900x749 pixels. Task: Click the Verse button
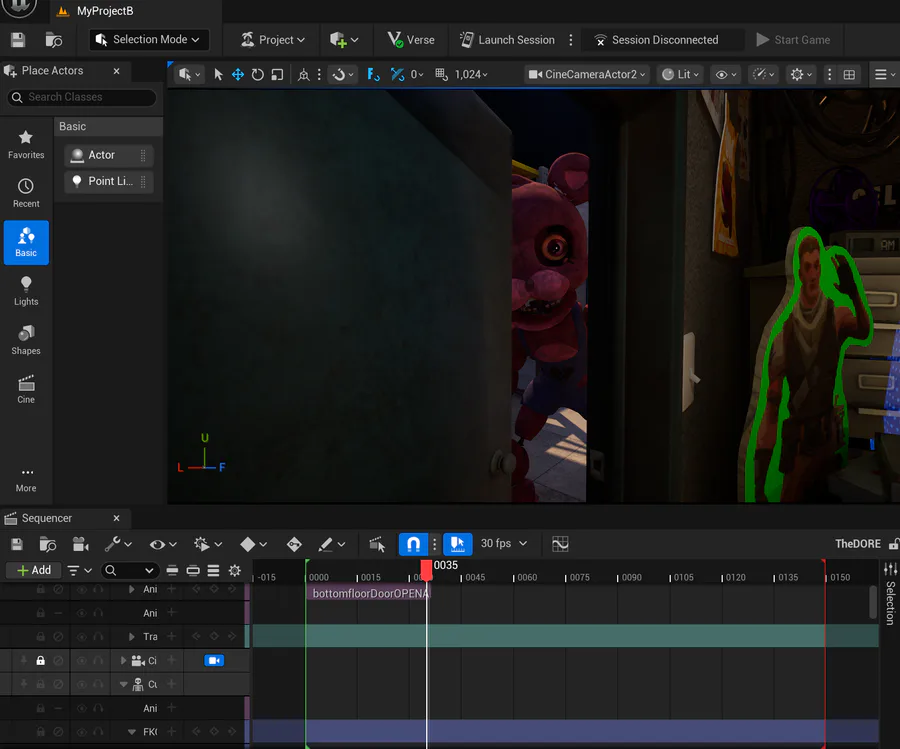click(x=411, y=40)
